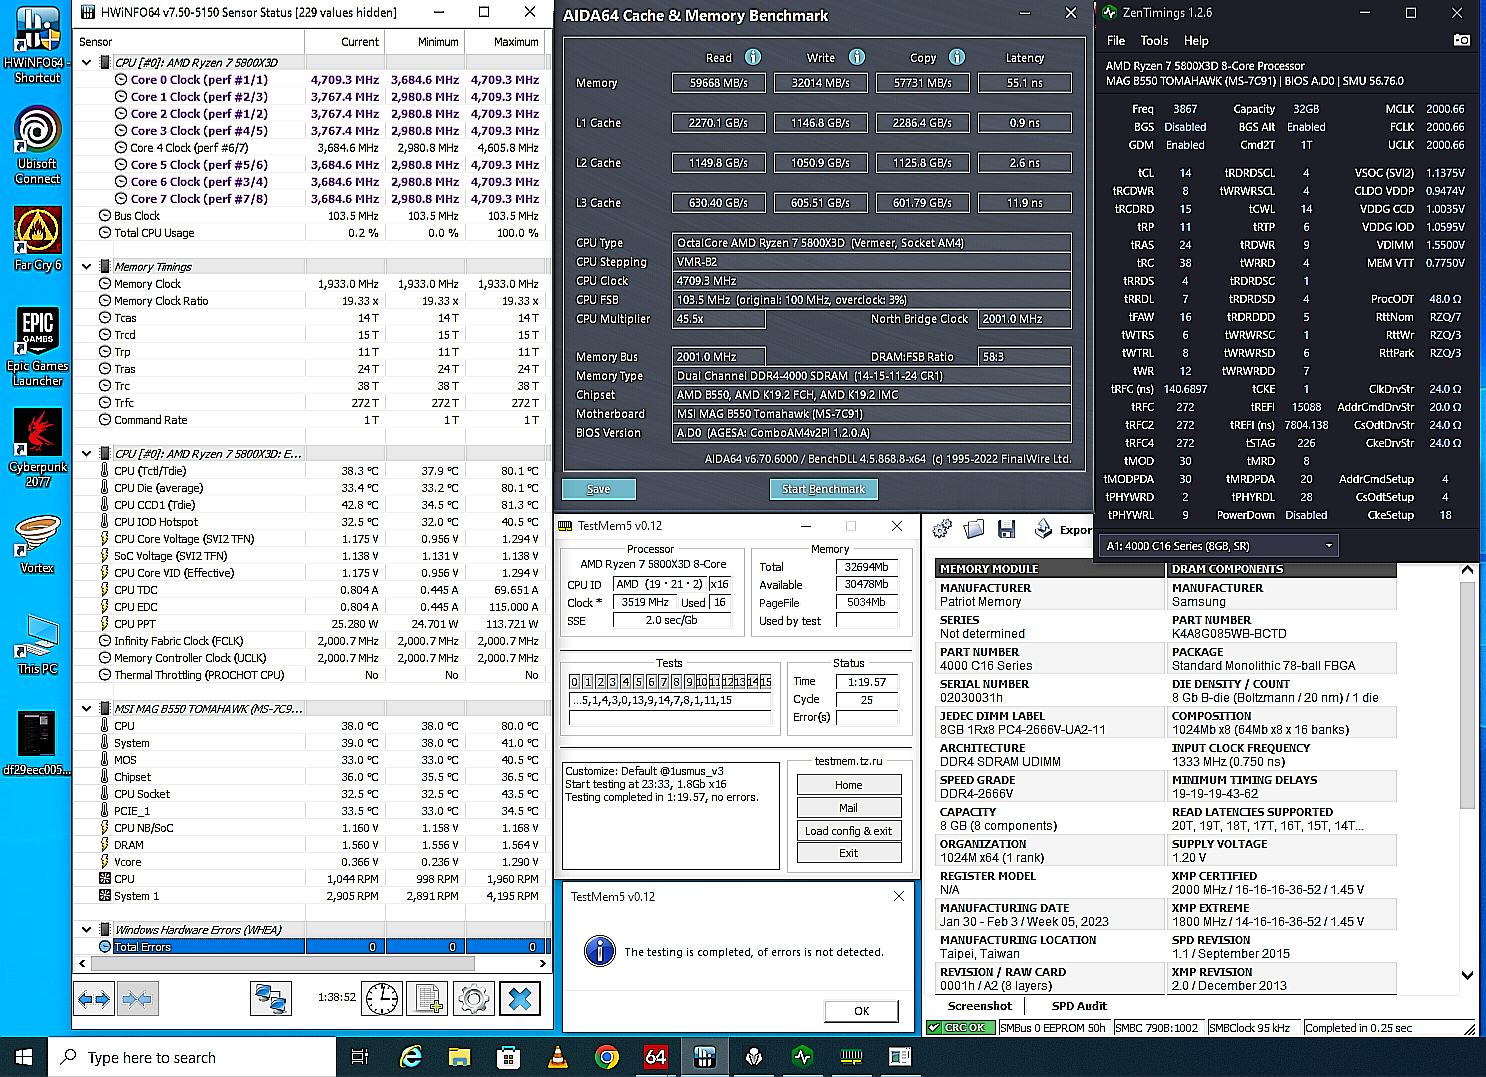Viewport: 1486px width, 1077px height.
Task: Open HWiNFO sensor settings gear button
Action: tap(473, 998)
